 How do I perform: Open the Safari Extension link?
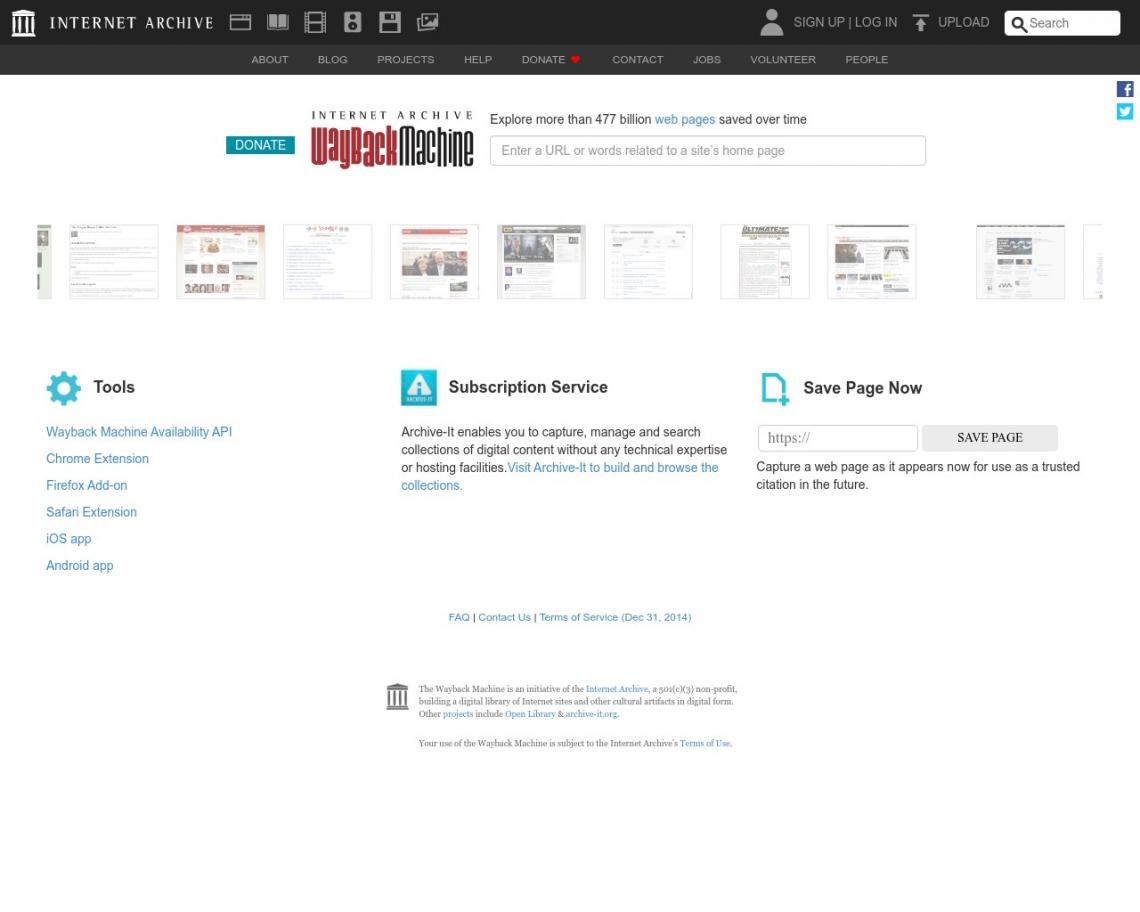92,513
